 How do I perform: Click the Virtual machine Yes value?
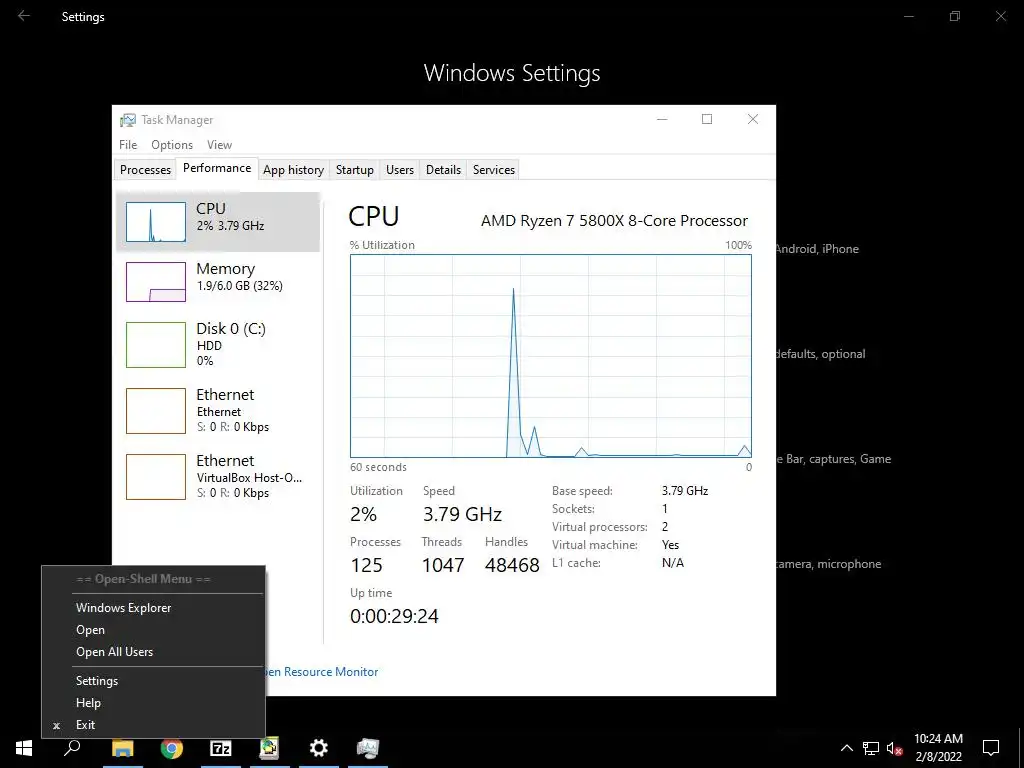click(670, 545)
